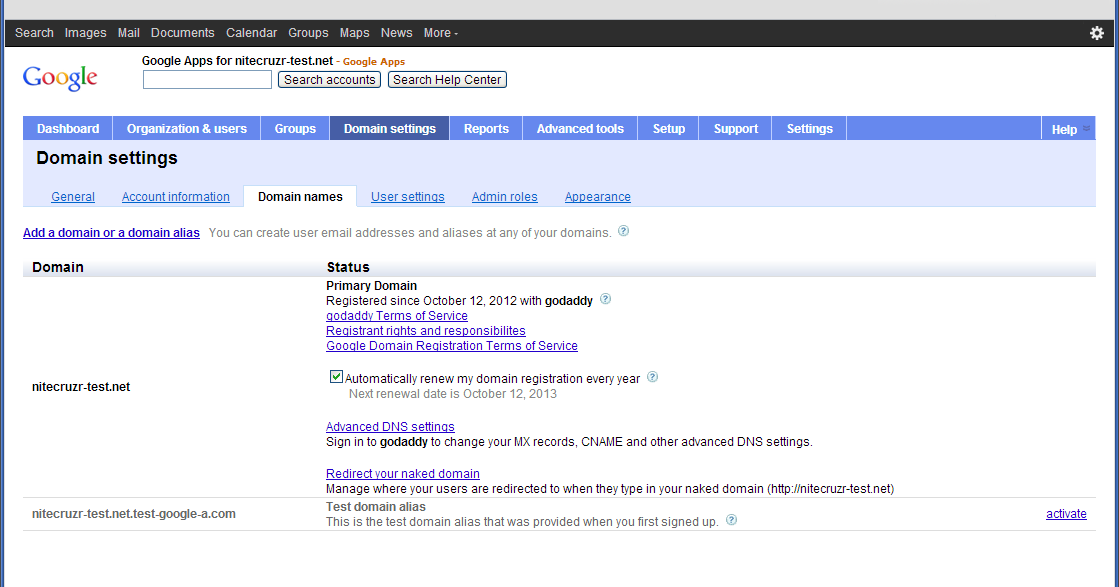The width and height of the screenshot is (1119, 587).
Task: Open the Dashboard tab
Action: [x=68, y=128]
